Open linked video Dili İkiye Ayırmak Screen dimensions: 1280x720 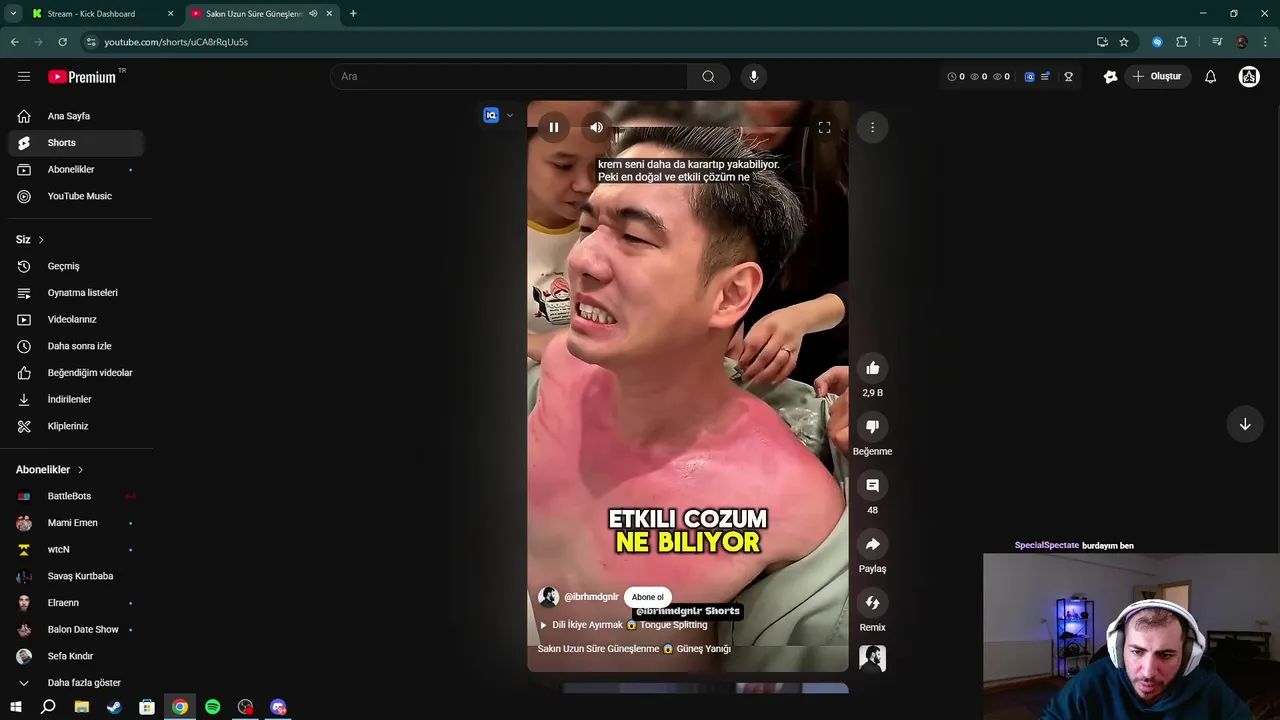coord(623,625)
